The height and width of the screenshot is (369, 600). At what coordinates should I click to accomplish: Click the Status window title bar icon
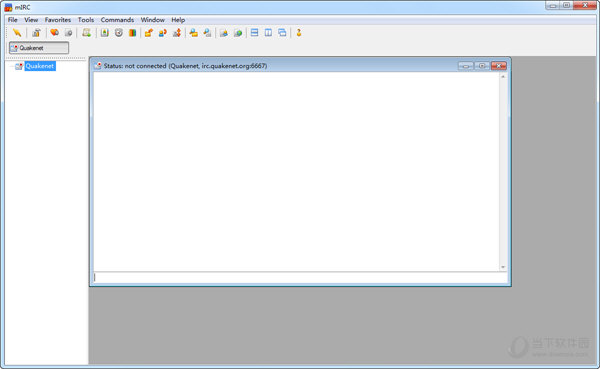click(98, 66)
